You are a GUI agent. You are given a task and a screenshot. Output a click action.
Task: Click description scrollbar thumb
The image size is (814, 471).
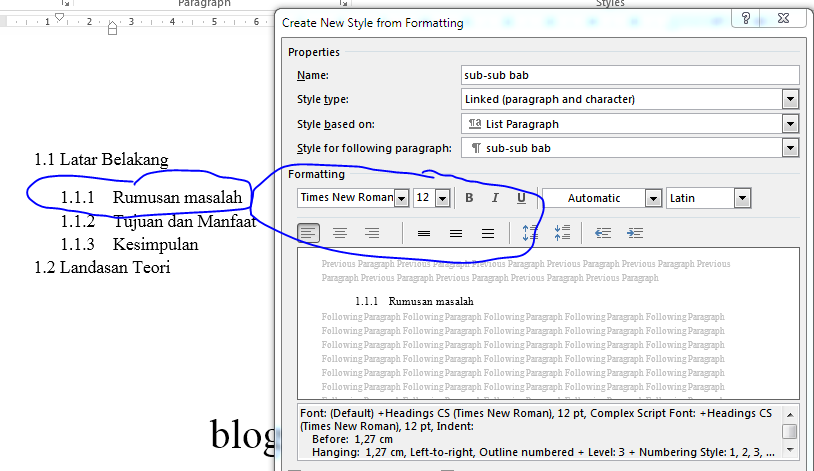[x=790, y=432]
